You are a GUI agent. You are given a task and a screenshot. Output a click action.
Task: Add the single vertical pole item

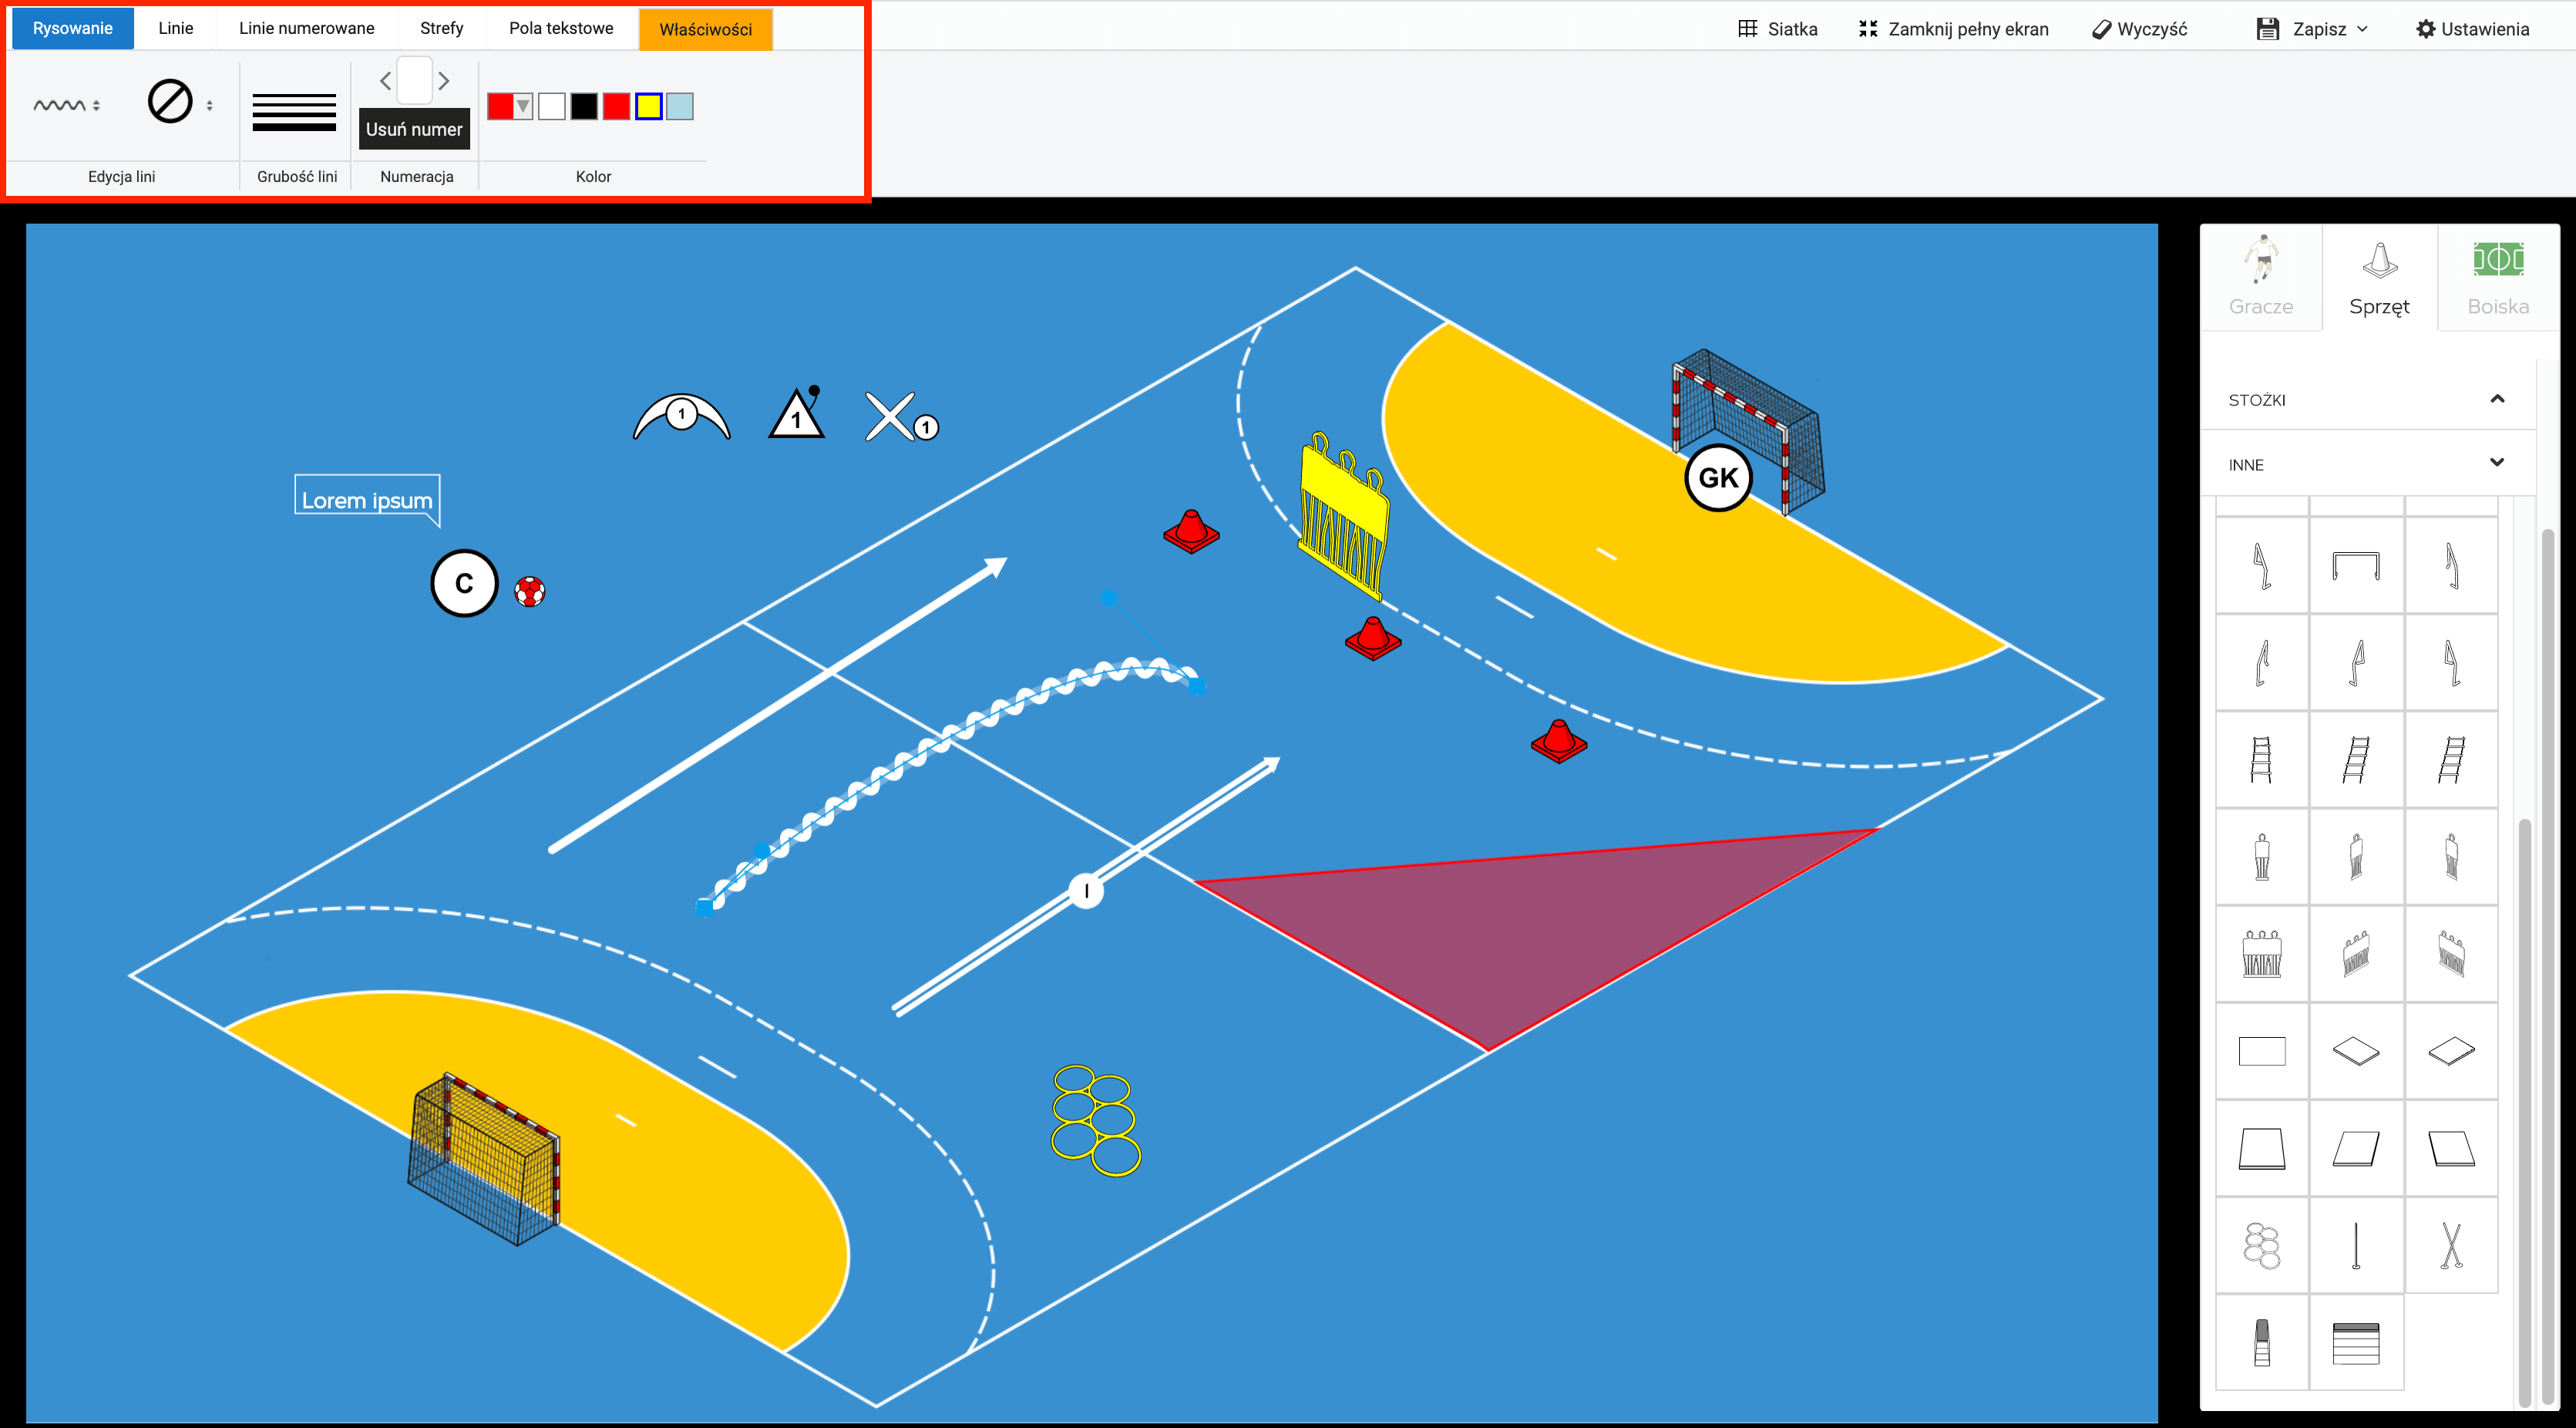coord(2355,1245)
